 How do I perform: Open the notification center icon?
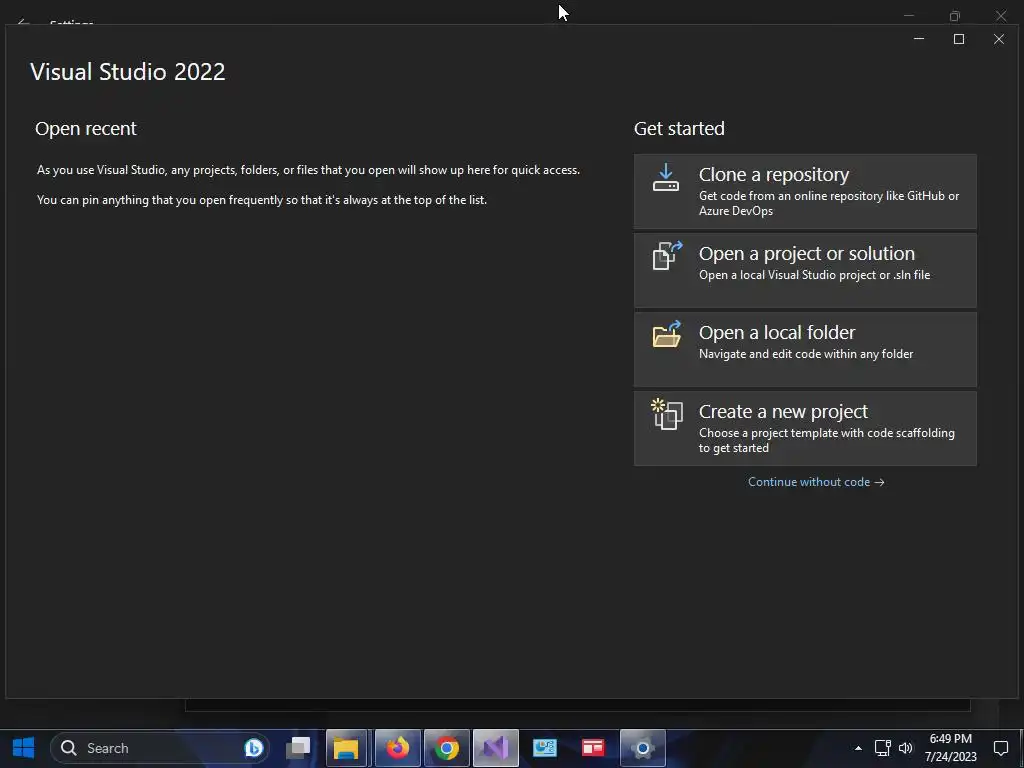(1000, 748)
